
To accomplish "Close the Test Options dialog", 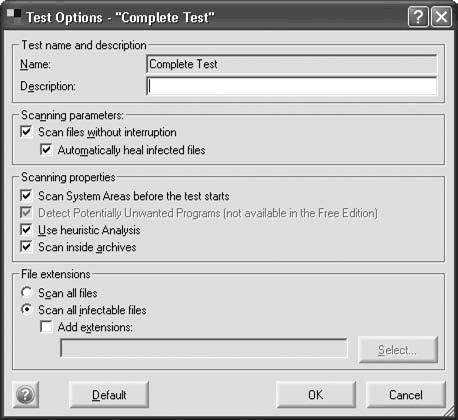I will (x=442, y=17).
